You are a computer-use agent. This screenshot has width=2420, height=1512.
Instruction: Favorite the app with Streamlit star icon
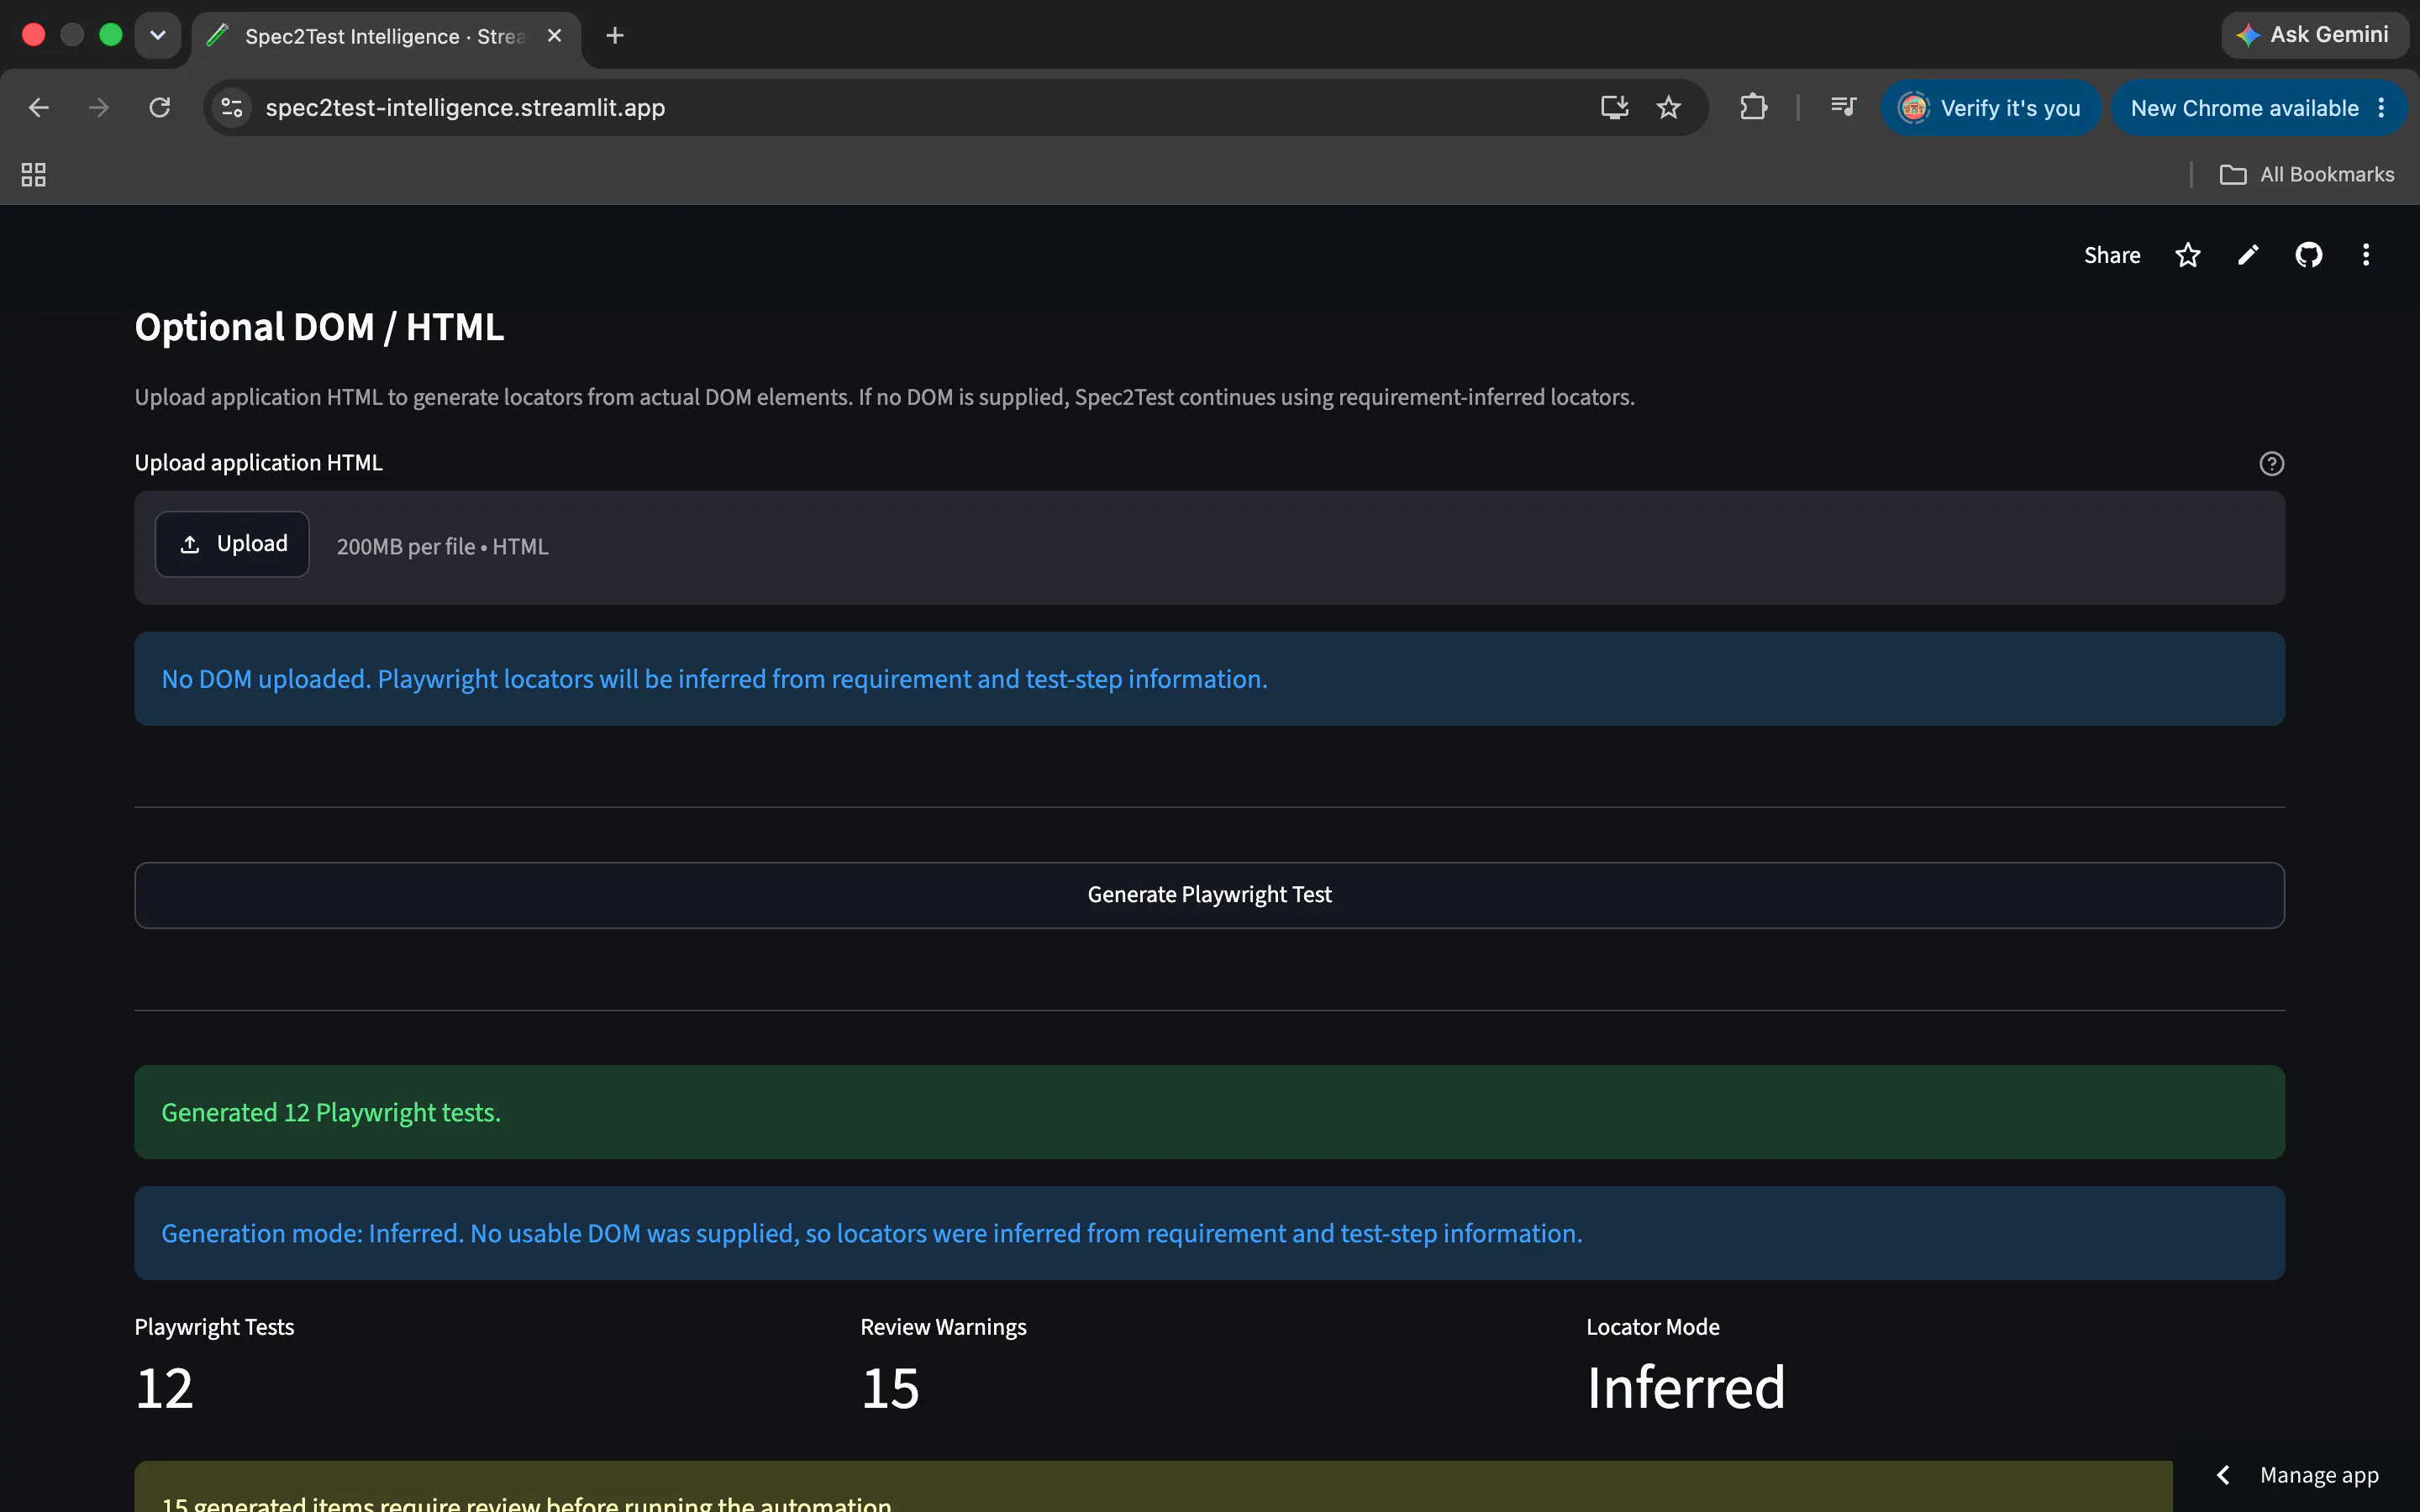(x=2188, y=255)
